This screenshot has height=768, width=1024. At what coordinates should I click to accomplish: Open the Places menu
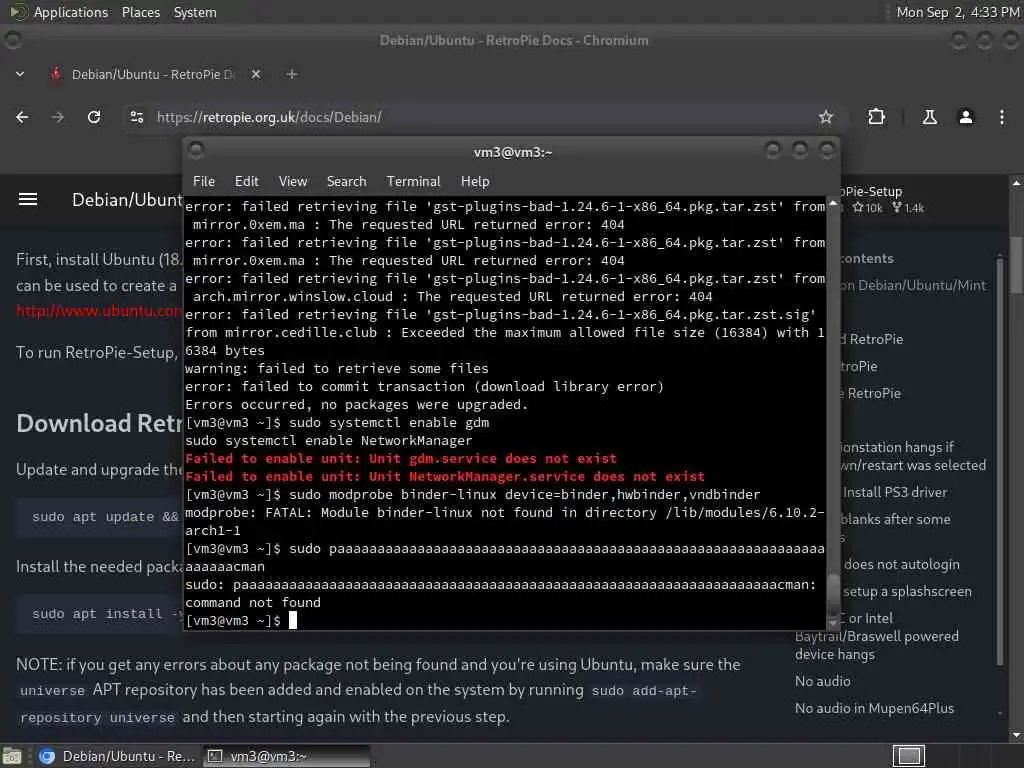click(x=140, y=12)
